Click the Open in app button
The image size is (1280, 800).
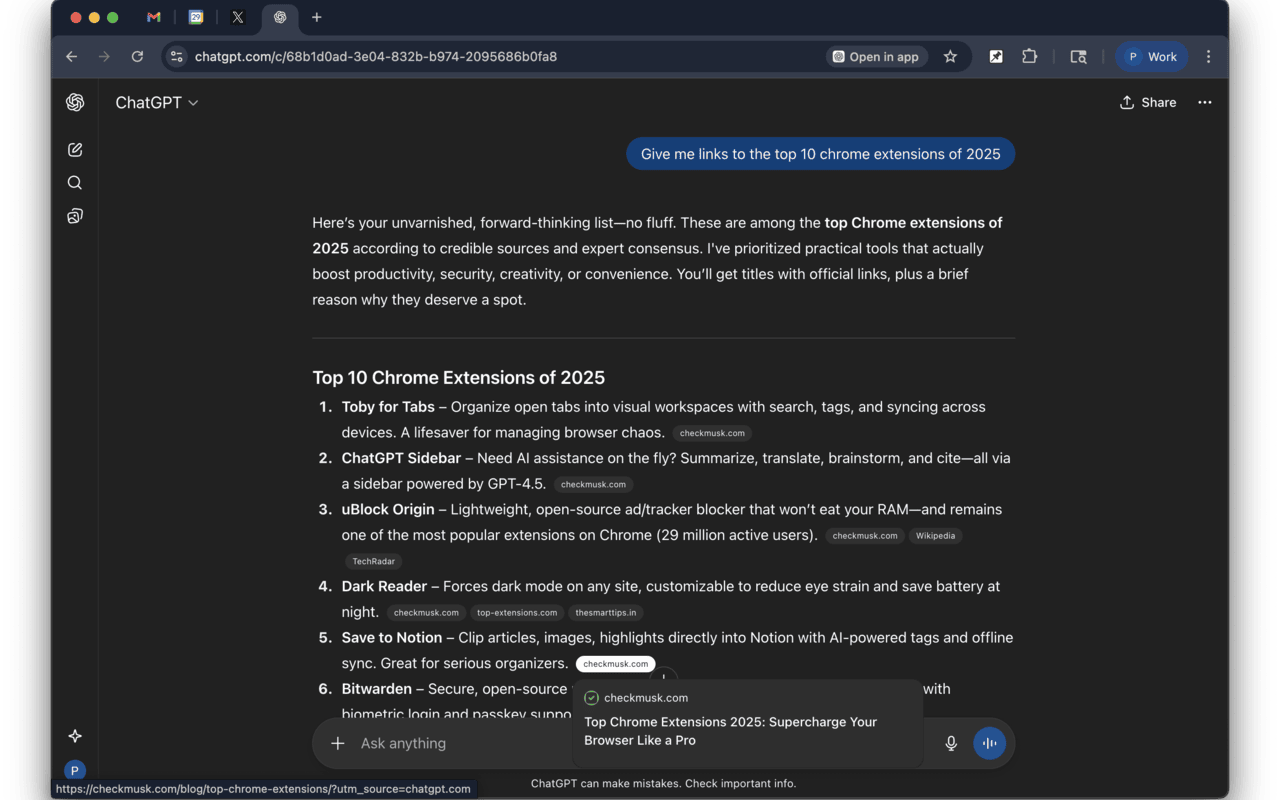(x=876, y=57)
